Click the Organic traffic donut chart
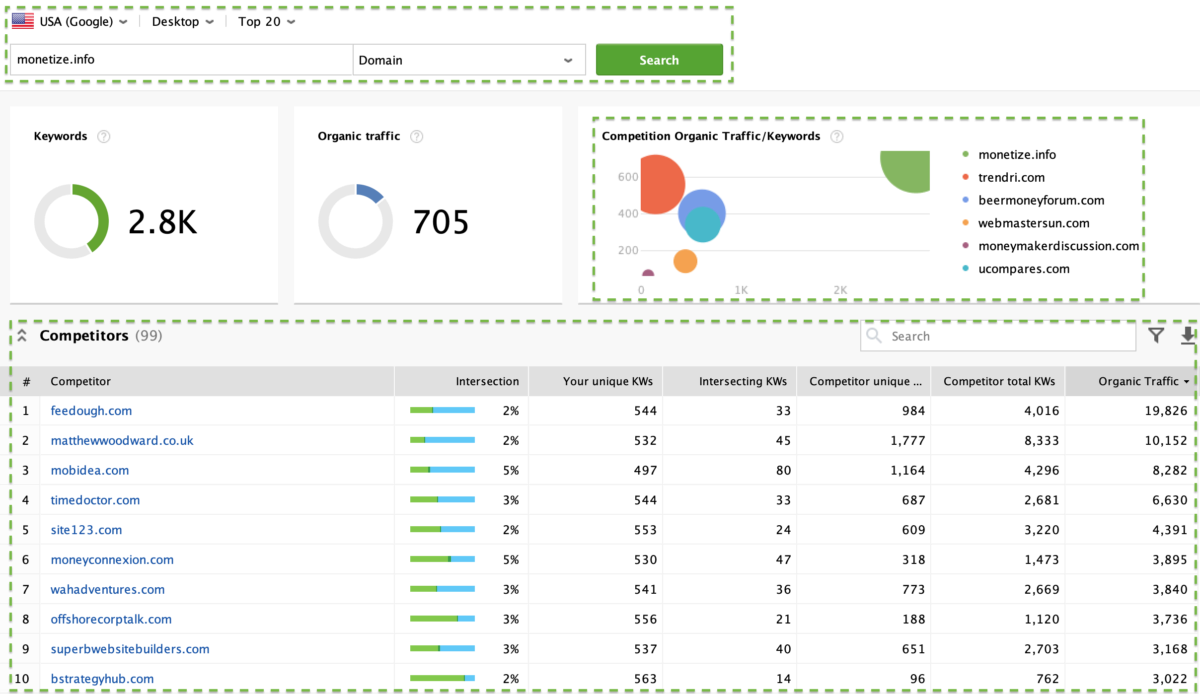Viewport: 1200px width, 694px height. 356,222
